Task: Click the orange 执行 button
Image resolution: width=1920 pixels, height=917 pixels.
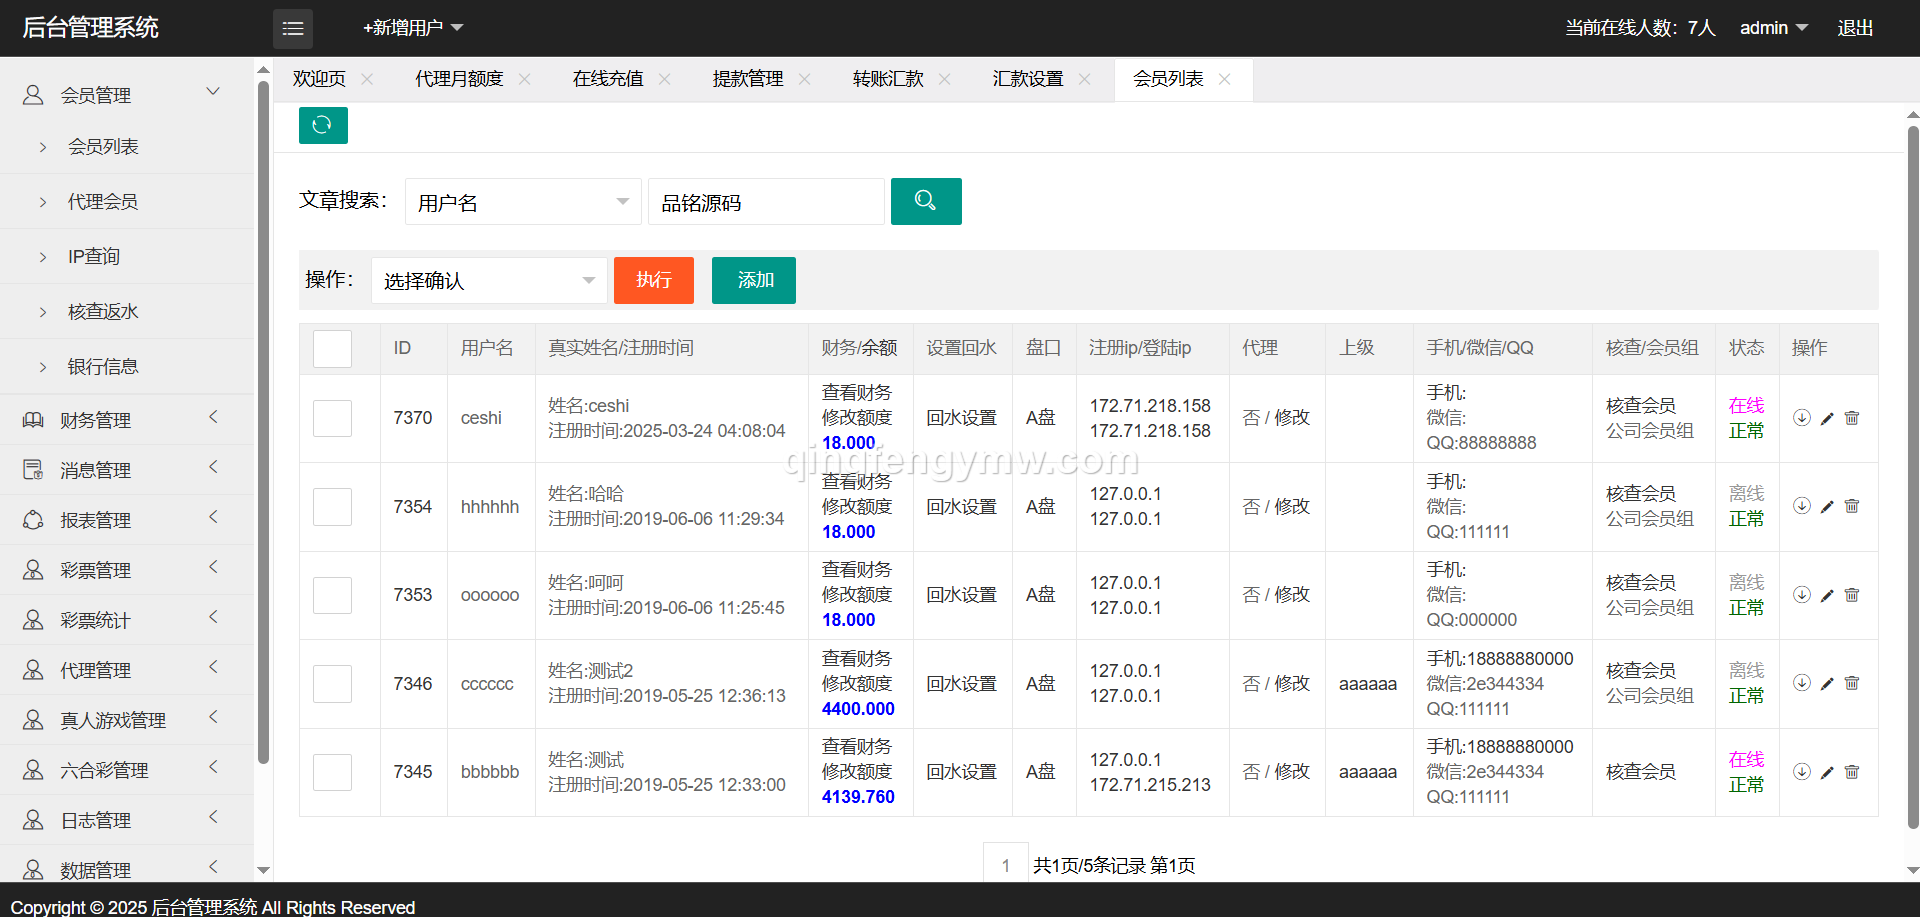Action: [x=653, y=280]
